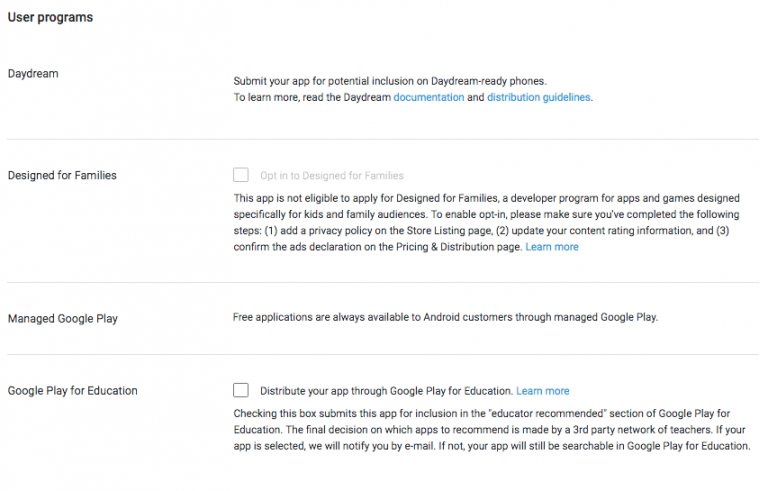The image size is (768, 491).
Task: Select the User programs section heading
Action: 50,17
